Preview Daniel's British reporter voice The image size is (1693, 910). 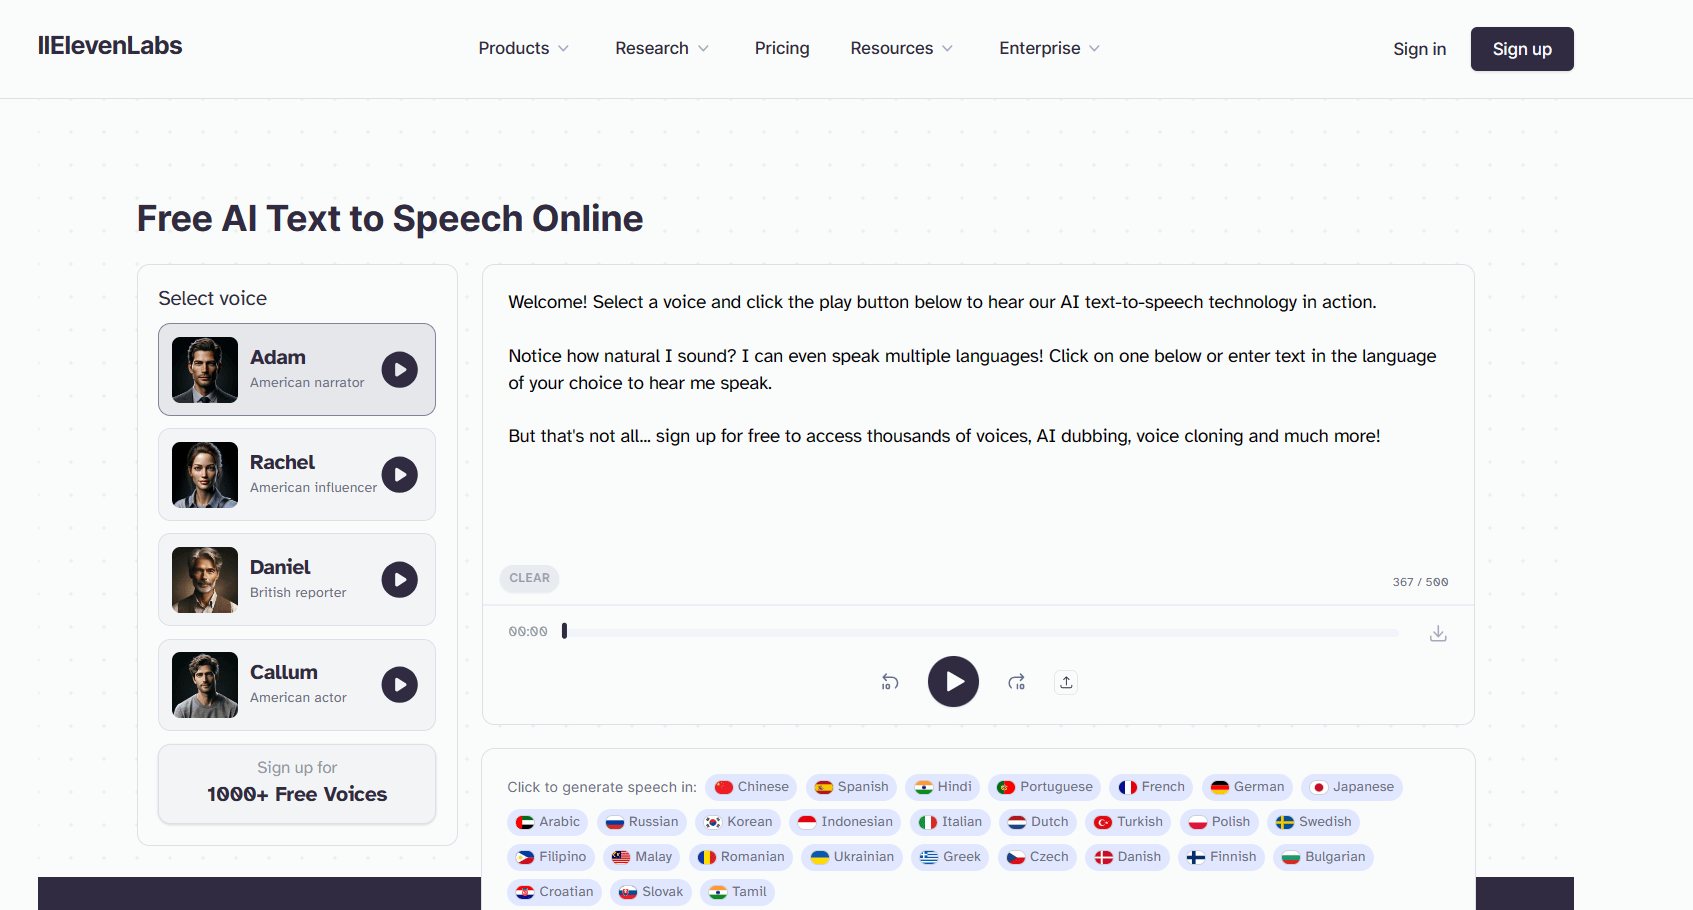tap(399, 580)
